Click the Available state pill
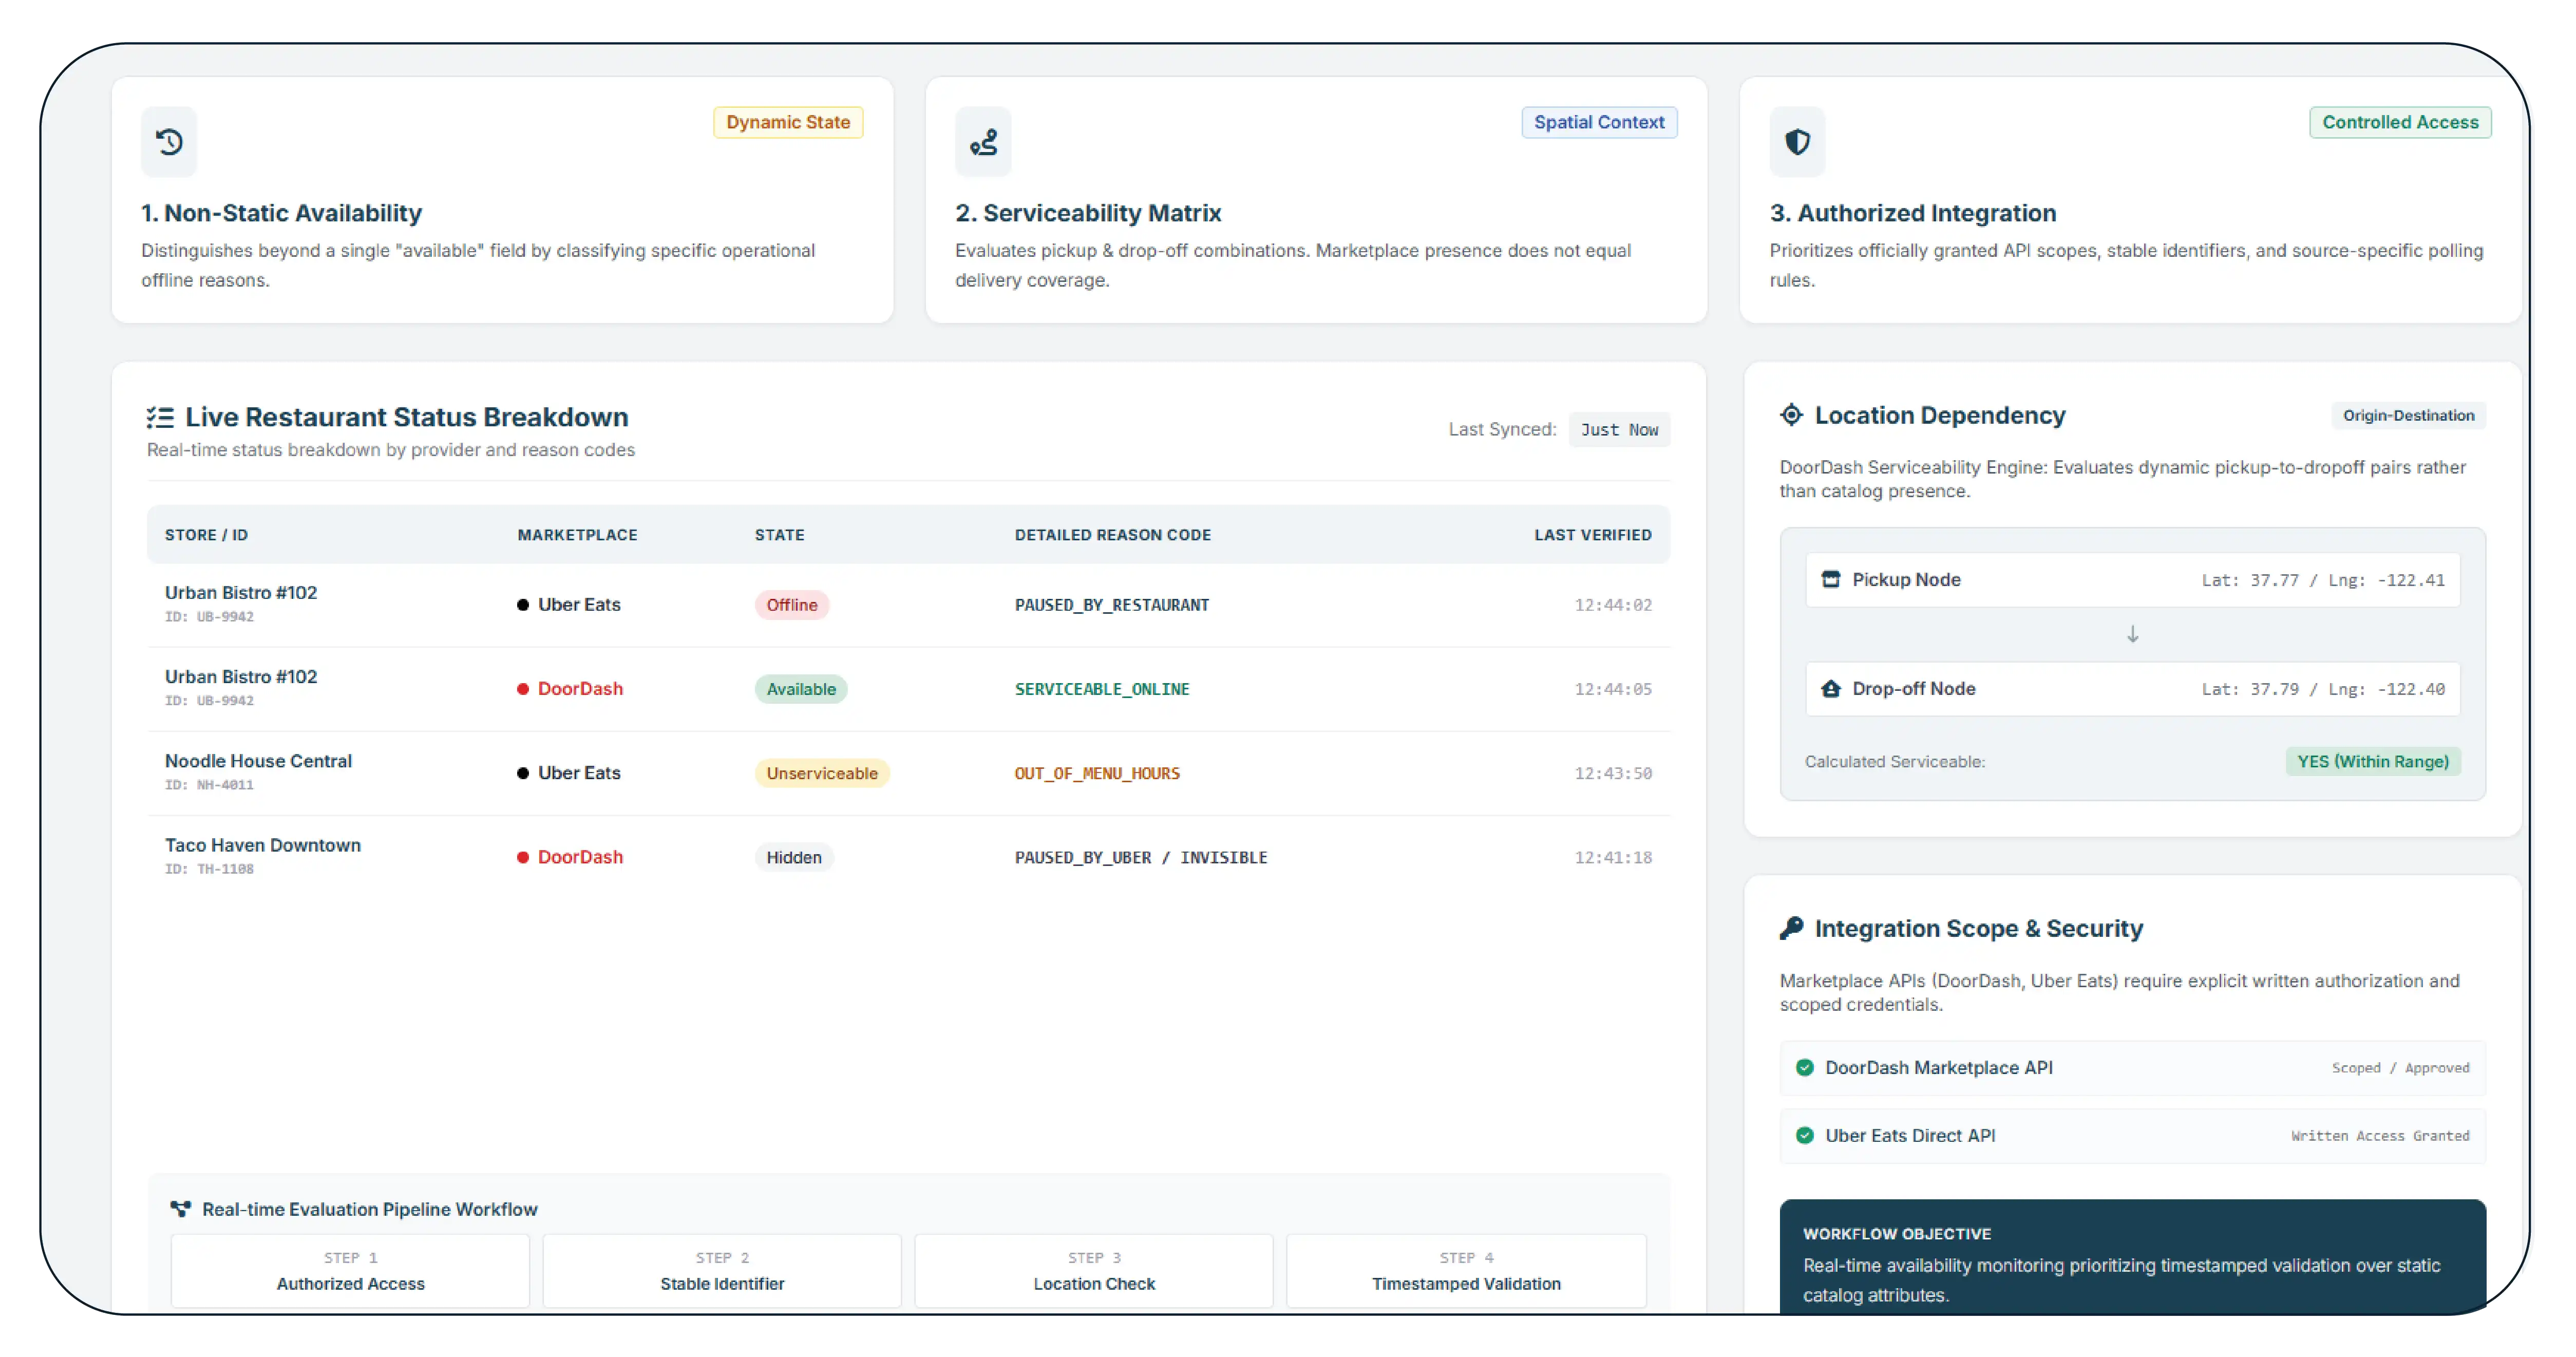2576x1357 pixels. click(801, 688)
